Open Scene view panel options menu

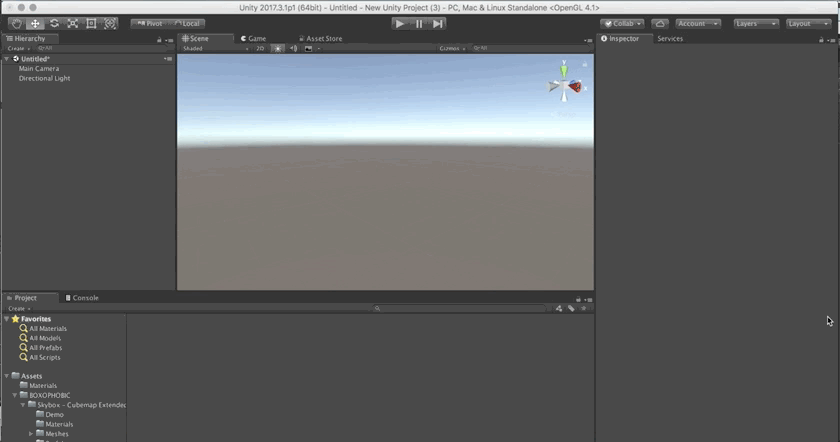(588, 40)
